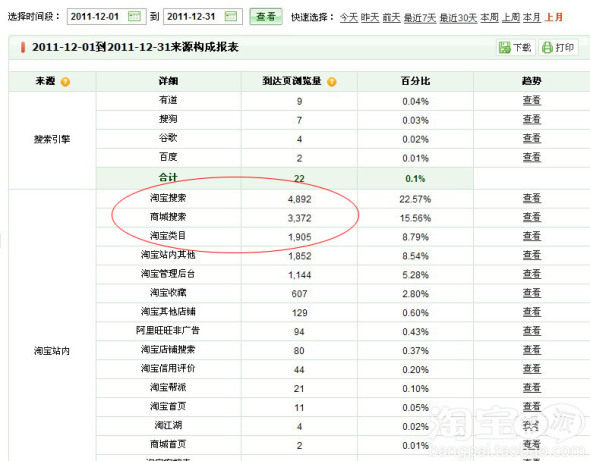View trend for 有道 row
590x461 pixels.
pos(532,100)
